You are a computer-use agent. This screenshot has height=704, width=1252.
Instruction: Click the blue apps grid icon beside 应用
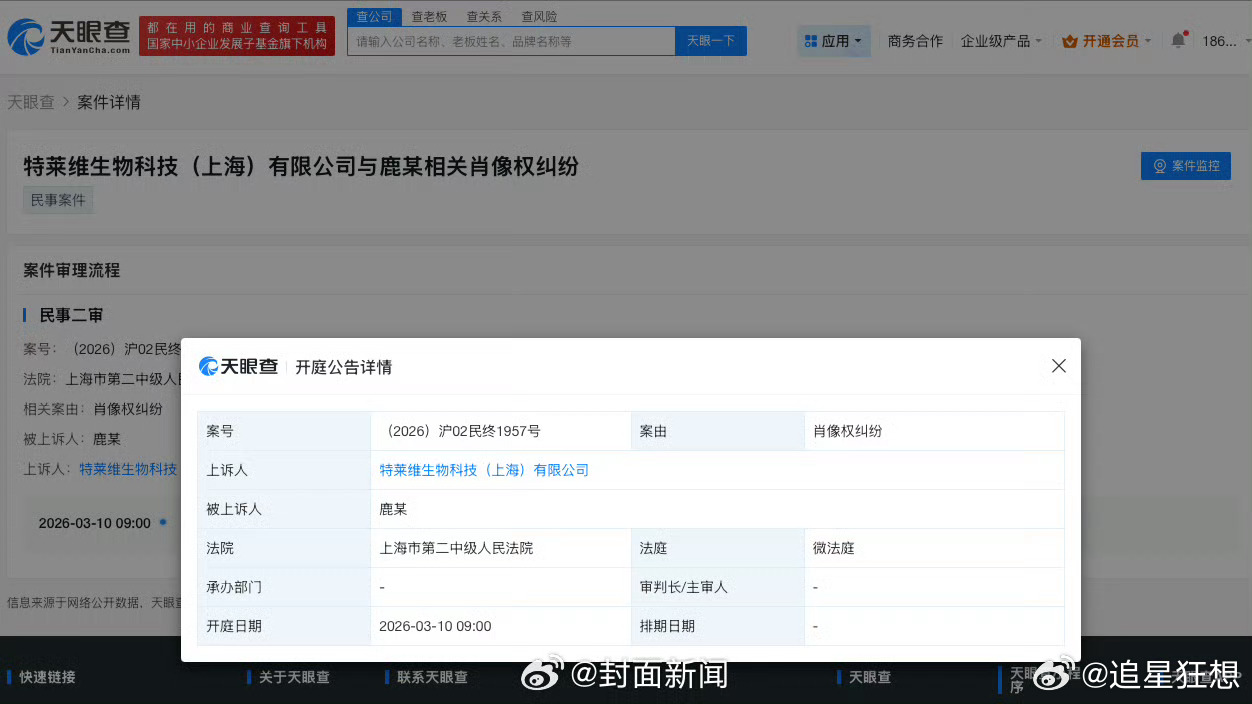click(x=813, y=40)
